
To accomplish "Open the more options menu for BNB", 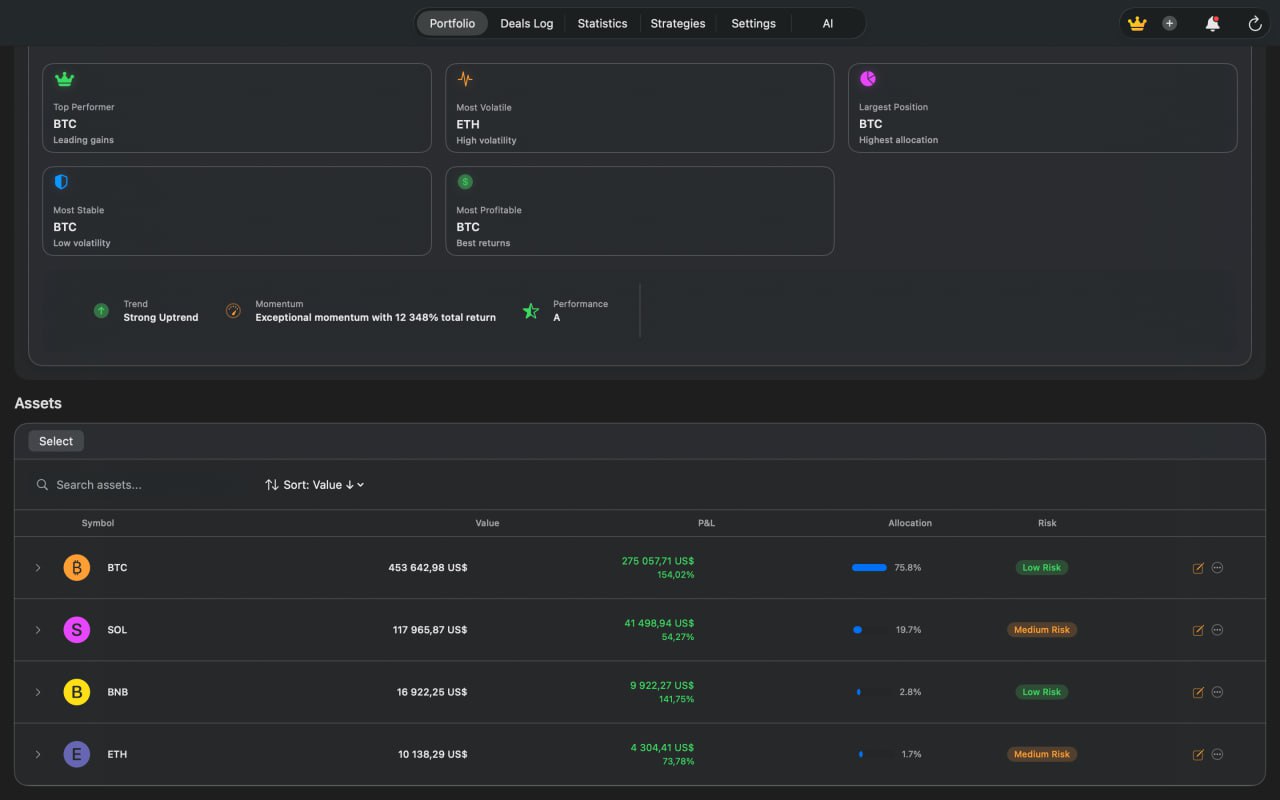I will click(x=1217, y=692).
